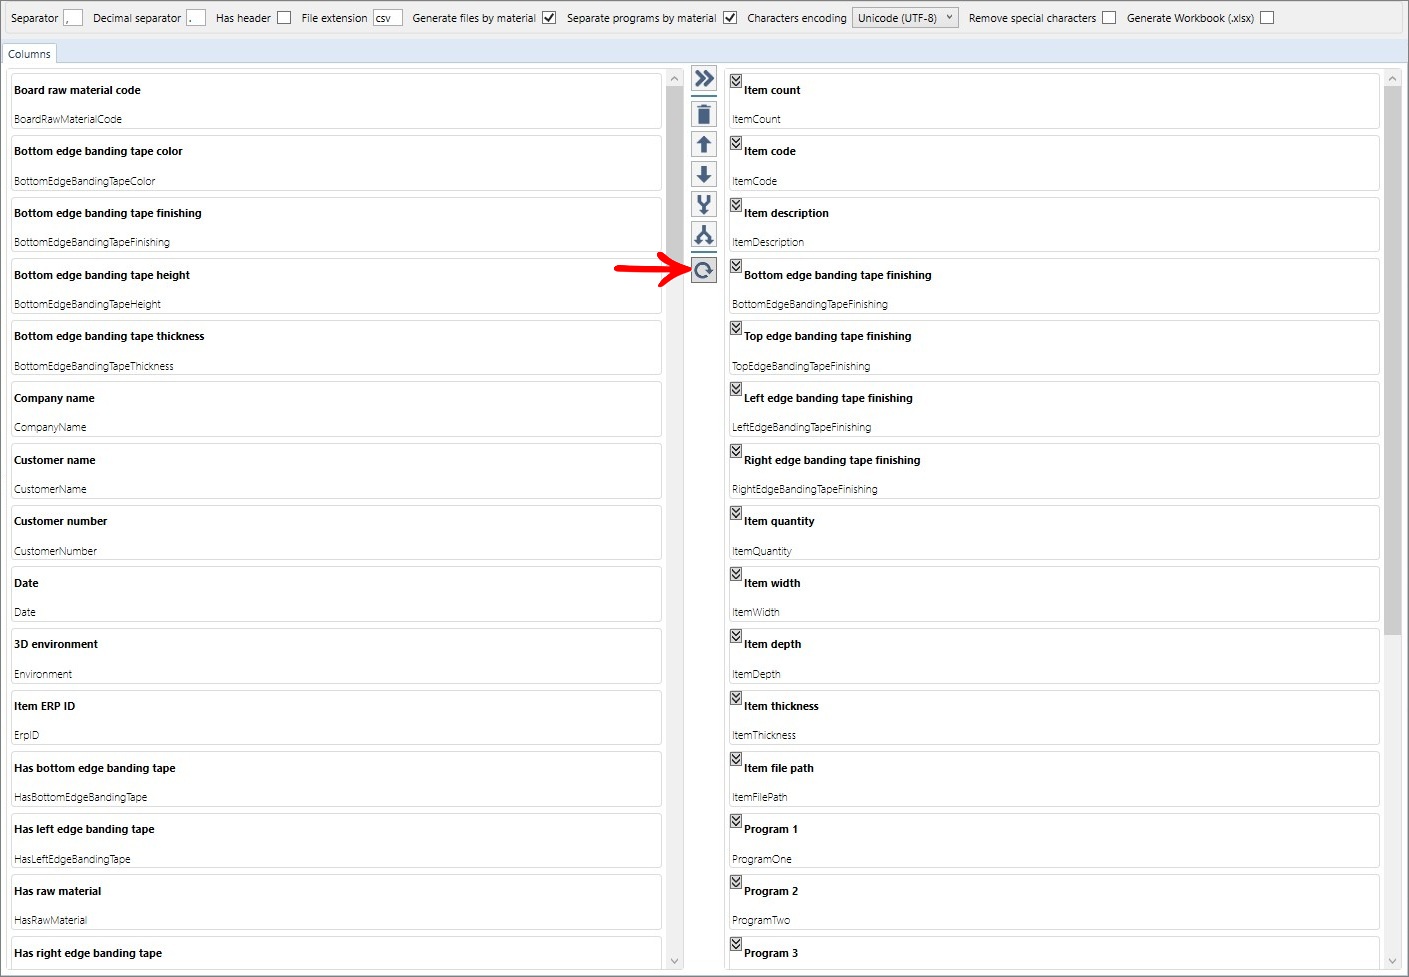Select the Program 1 row label
1409x977 pixels.
point(771,829)
